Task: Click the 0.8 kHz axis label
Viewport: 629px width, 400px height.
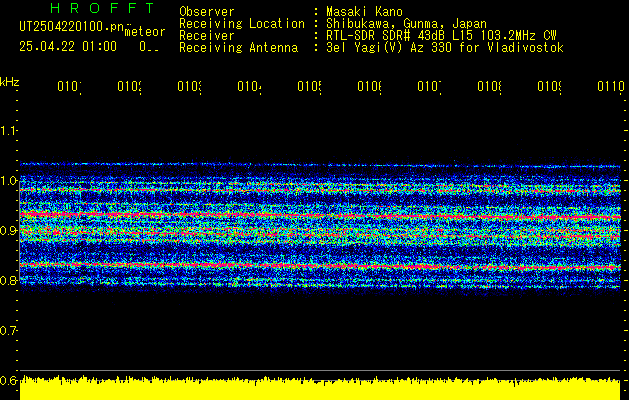Action: (x=8, y=280)
